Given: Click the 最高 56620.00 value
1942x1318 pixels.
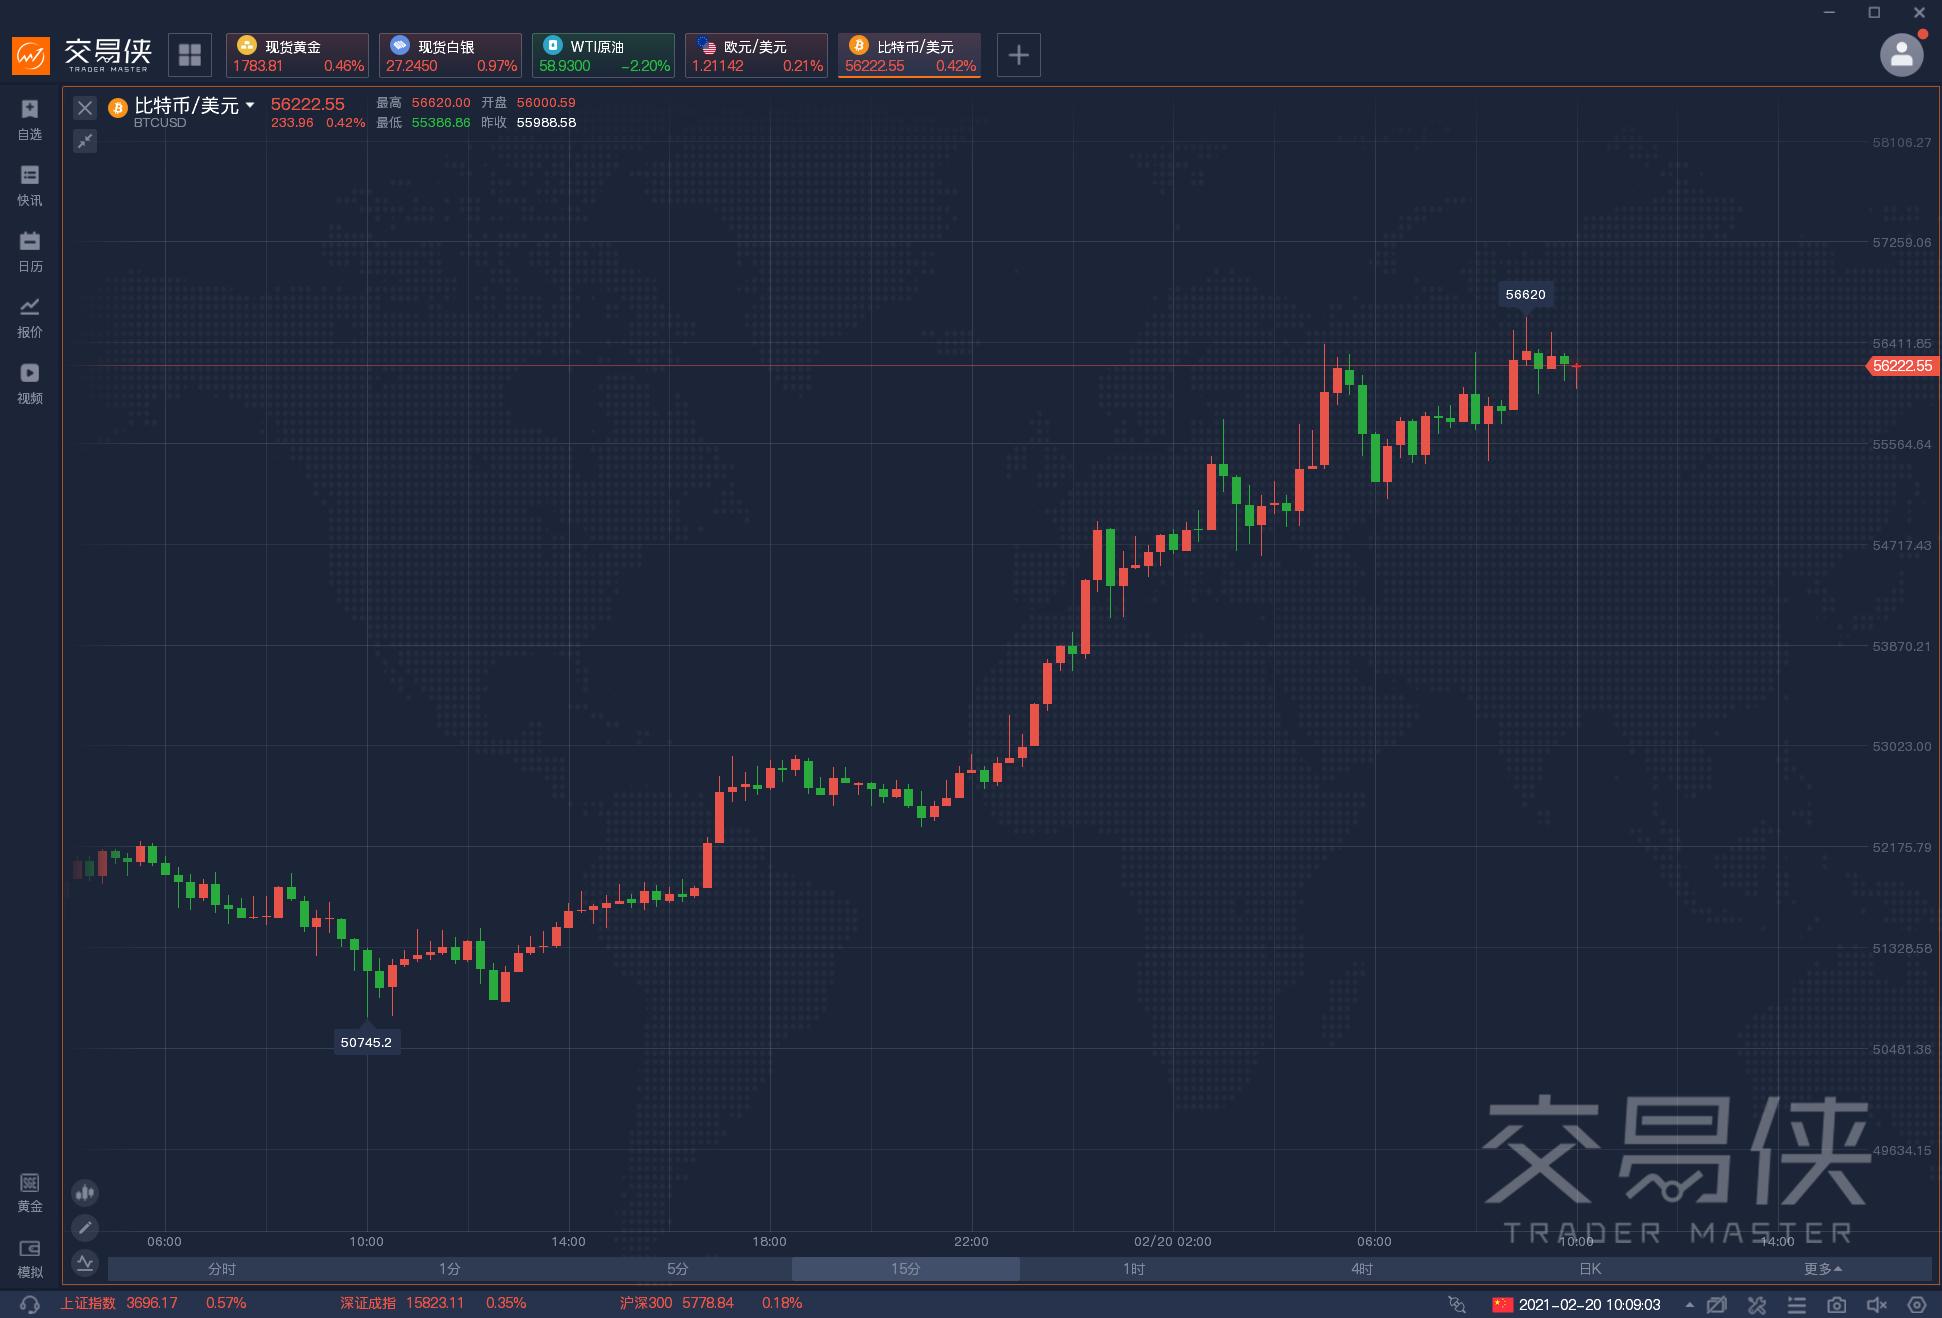Looking at the screenshot, I should 441,102.
